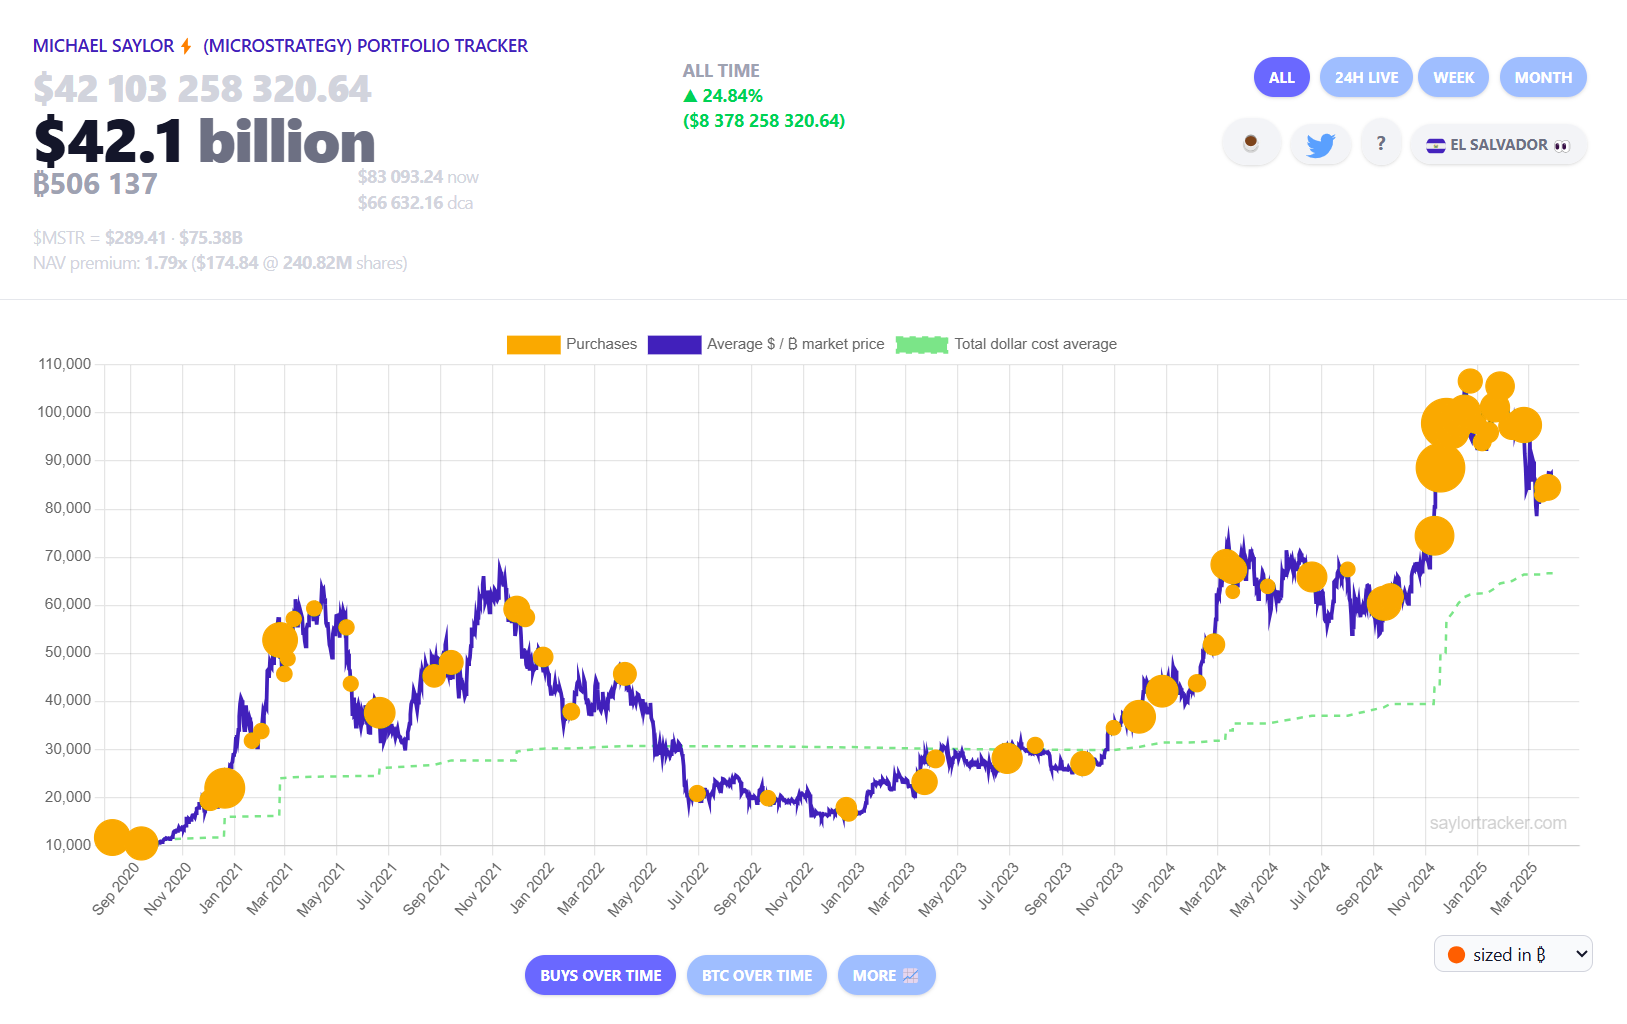1627x1024 pixels.
Task: Open the 'sized in ₿' dropdown
Action: tap(1513, 954)
